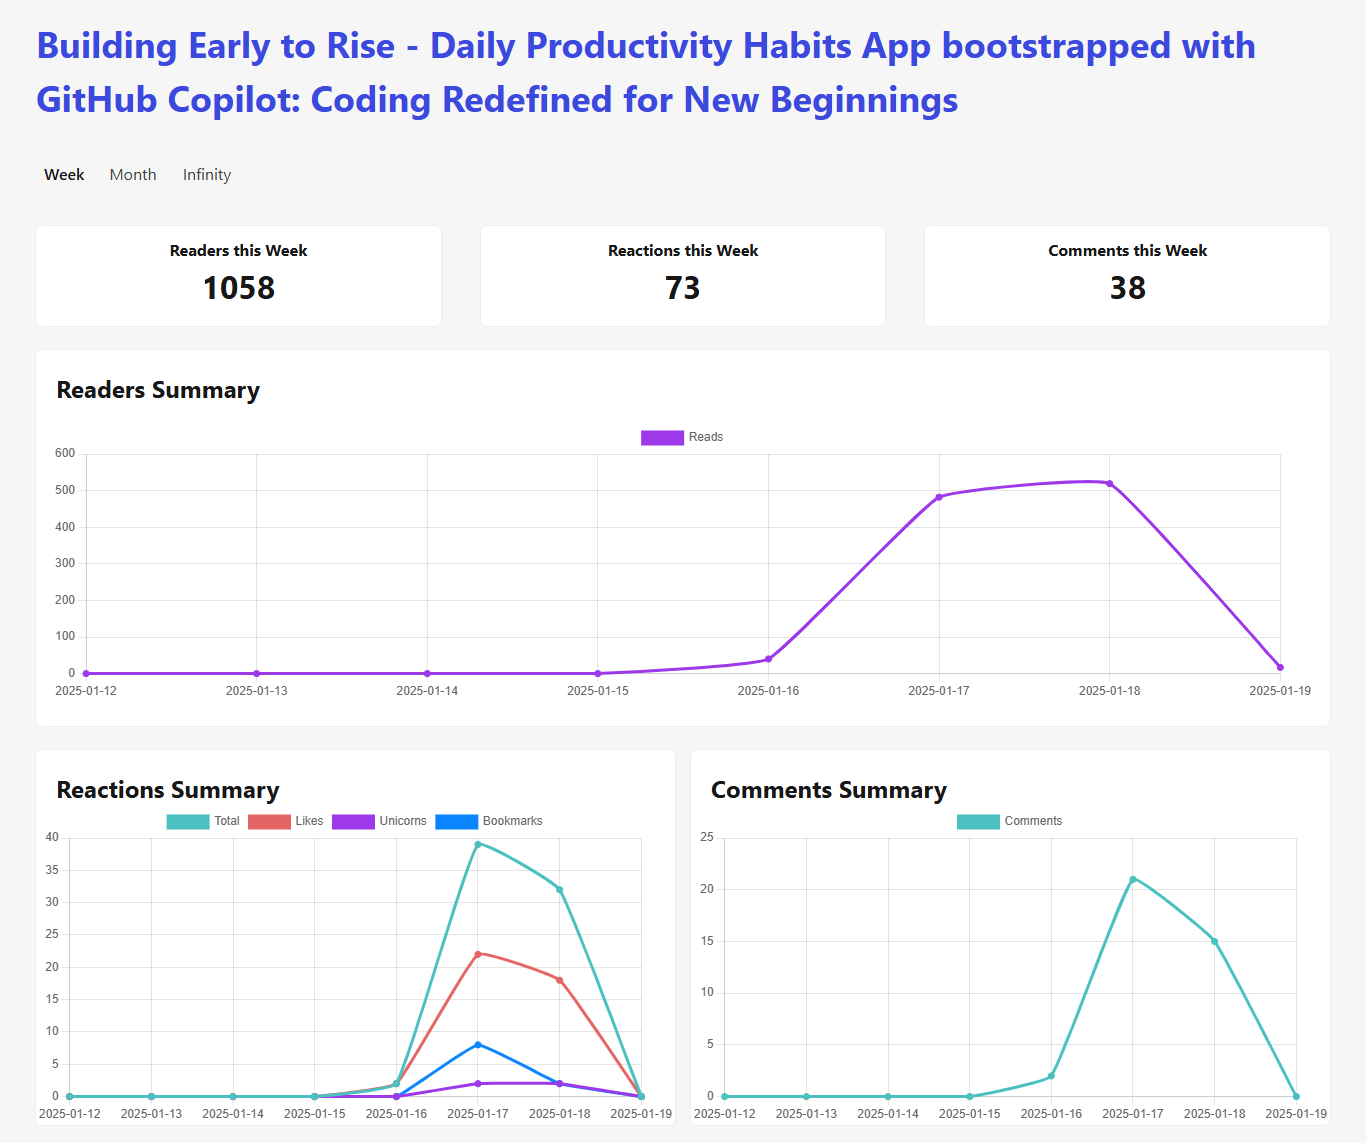Click the Bookmarks legend label

[x=513, y=821]
